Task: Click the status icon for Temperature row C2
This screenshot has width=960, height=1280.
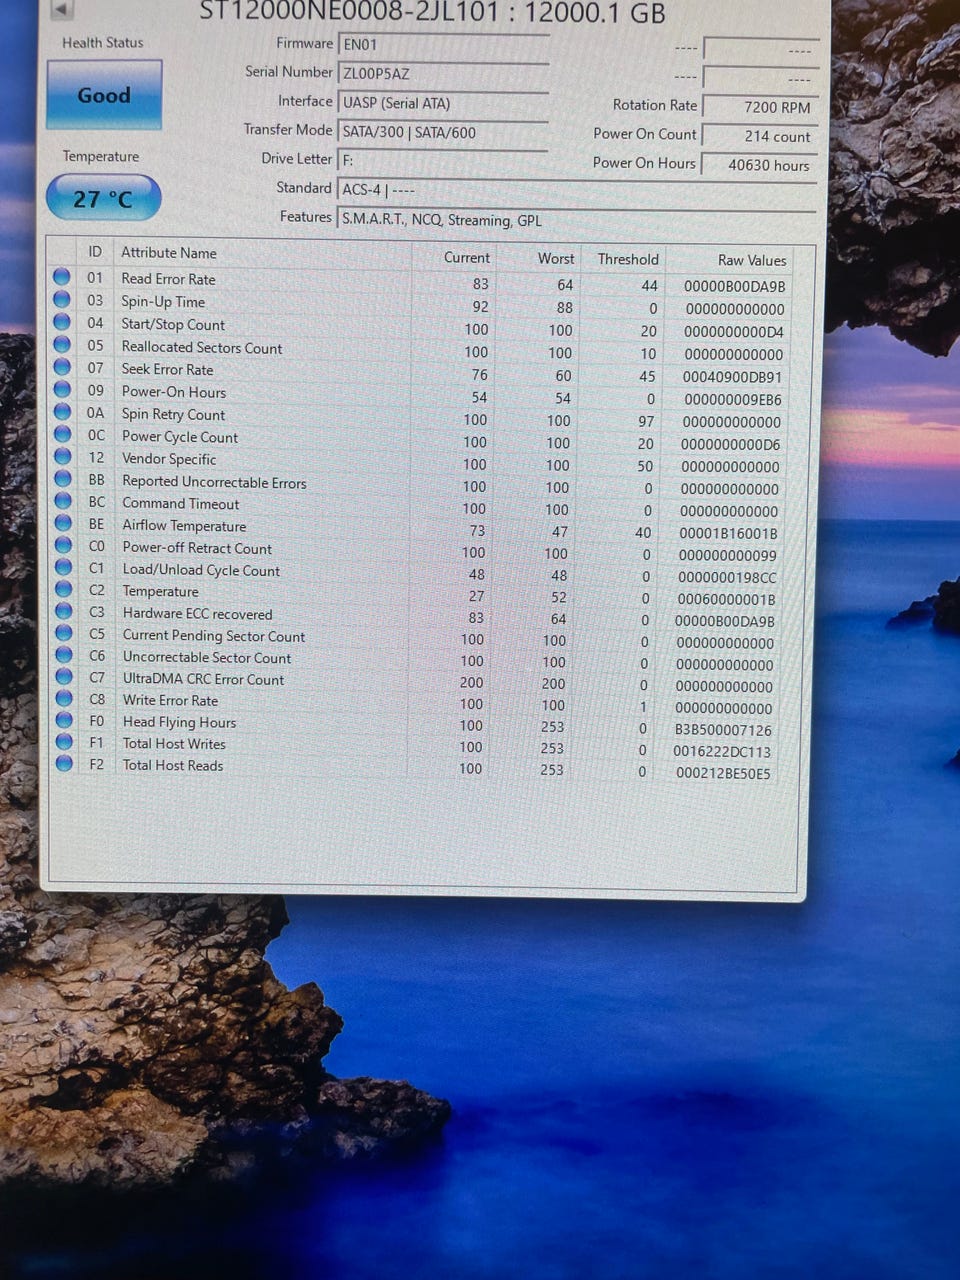Action: (63, 588)
